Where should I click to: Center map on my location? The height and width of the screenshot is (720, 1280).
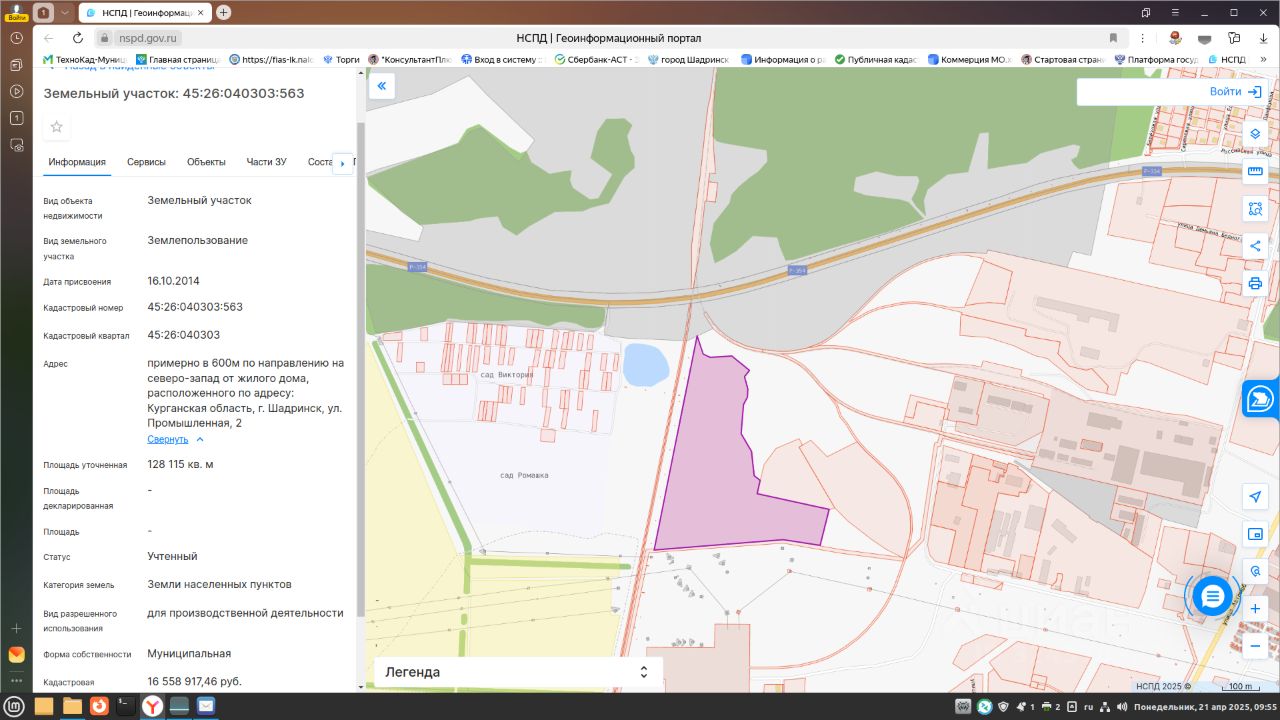1255,497
